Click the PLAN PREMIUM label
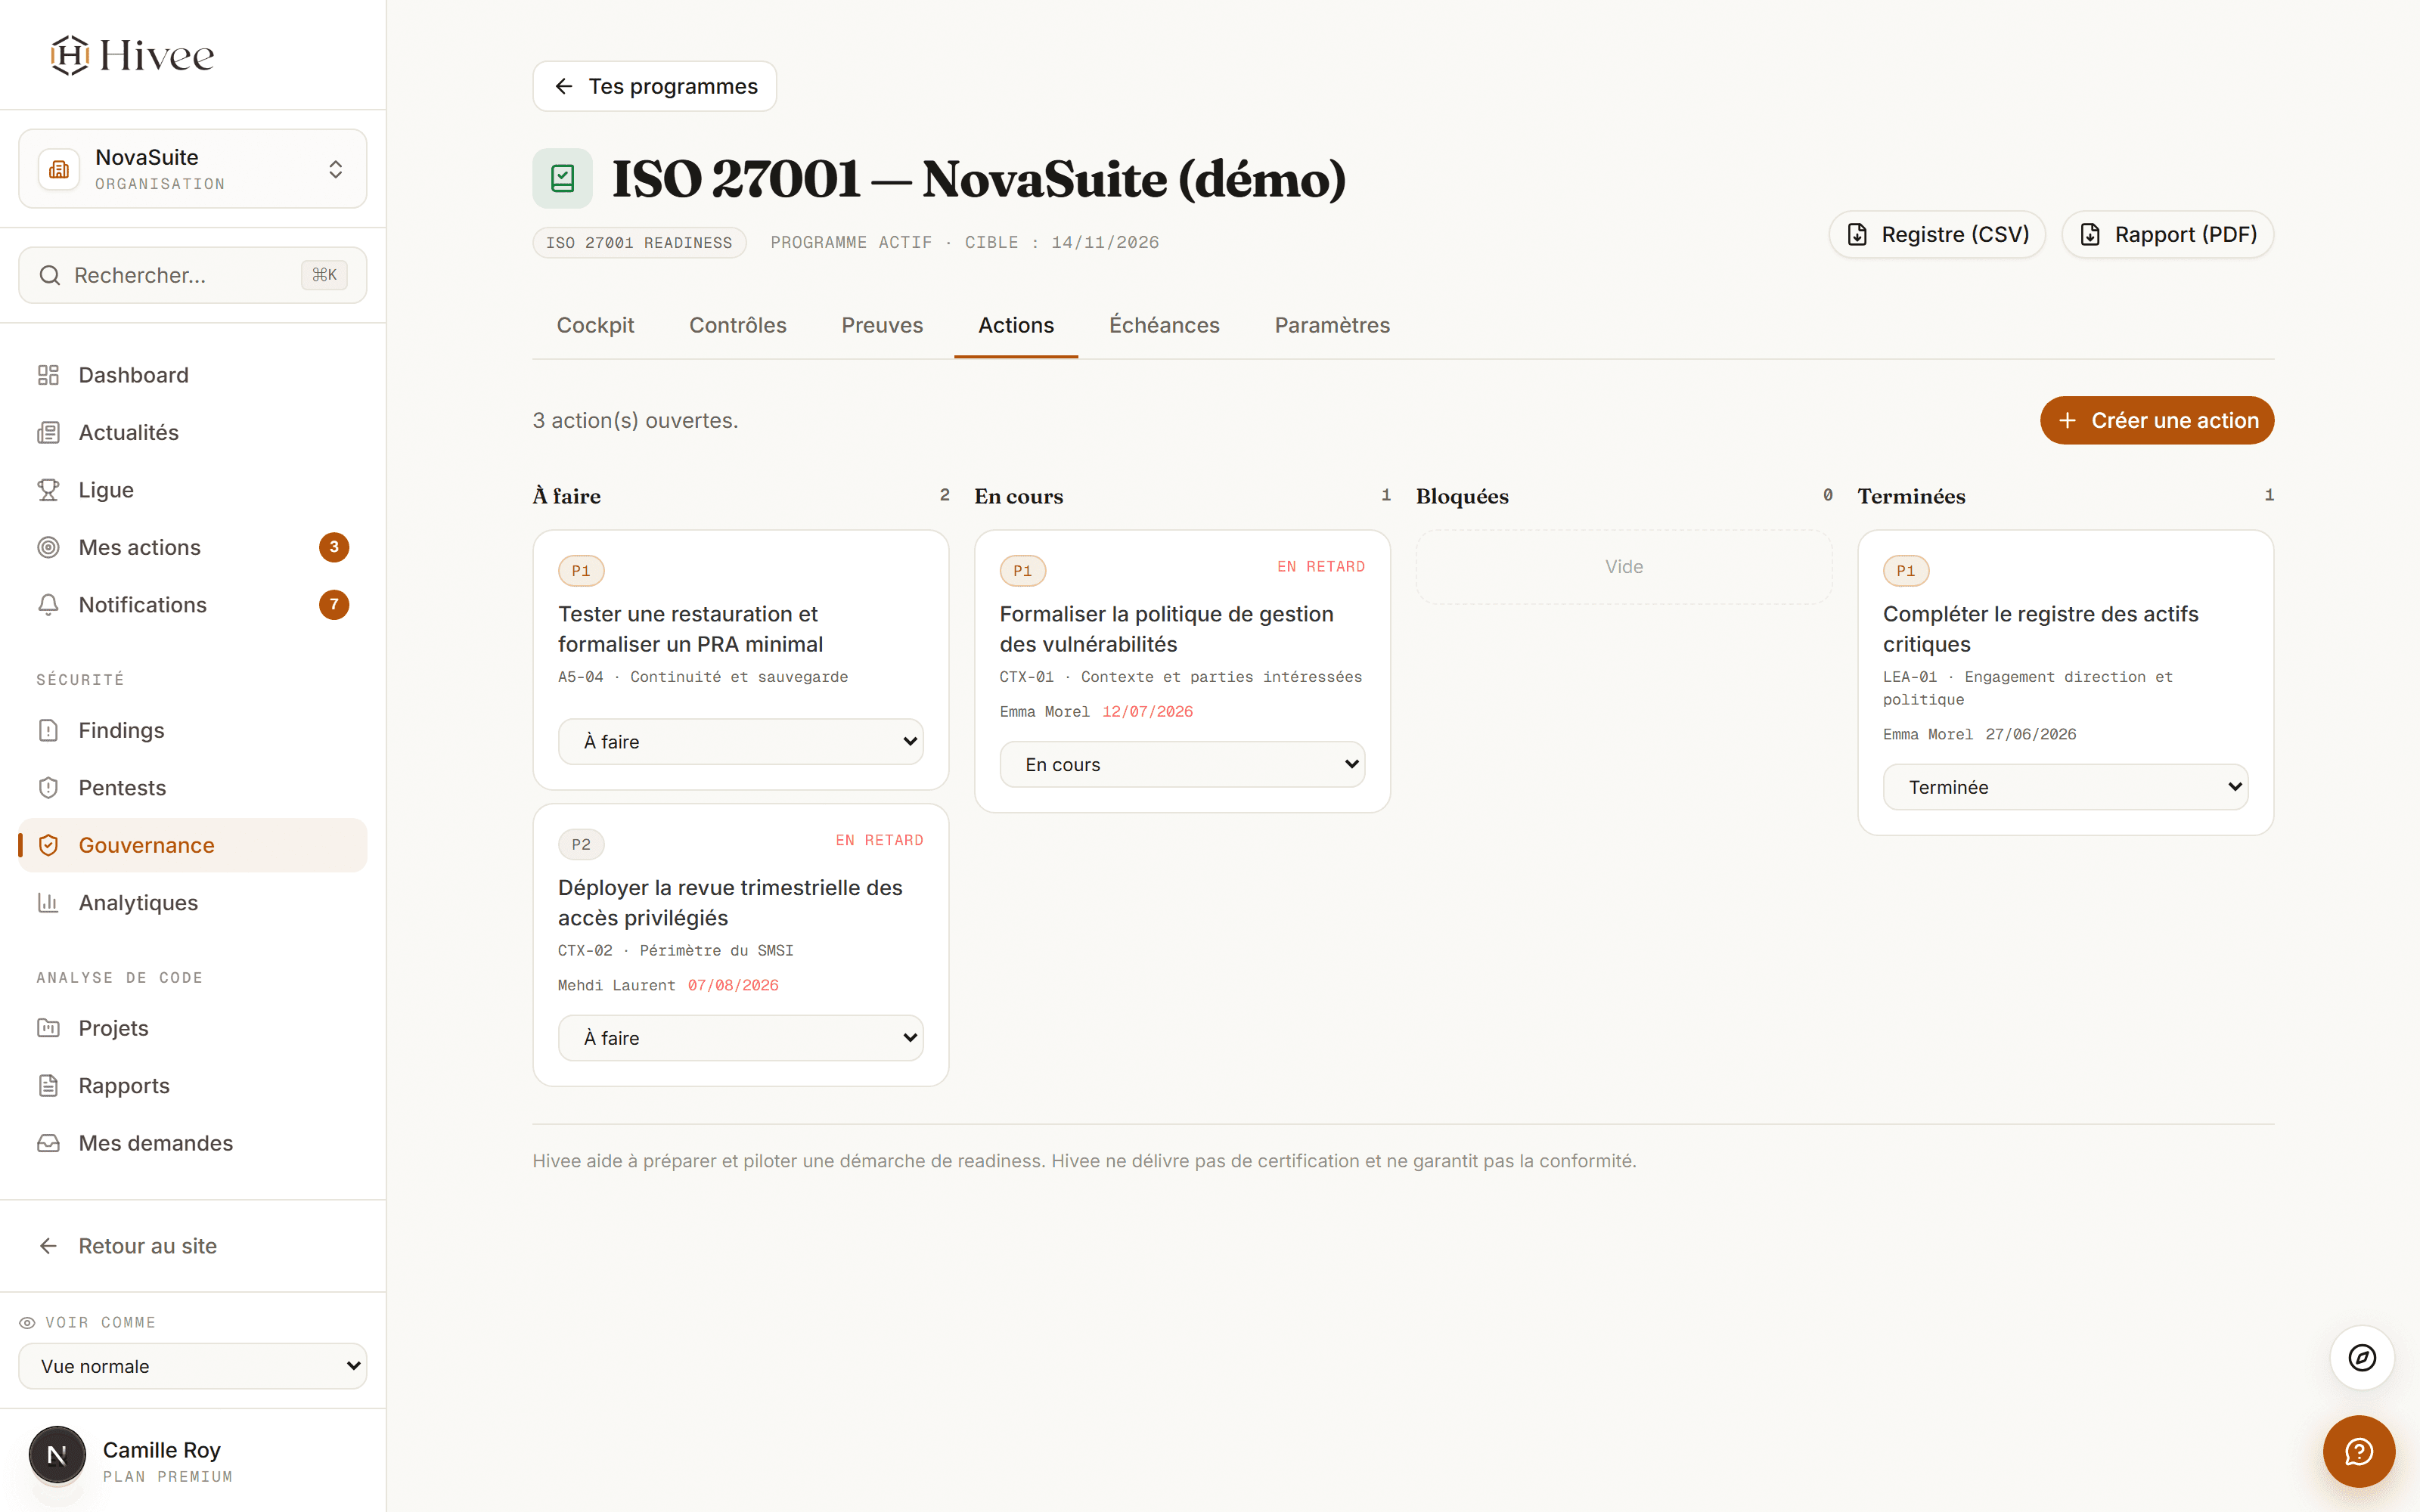 (168, 1477)
